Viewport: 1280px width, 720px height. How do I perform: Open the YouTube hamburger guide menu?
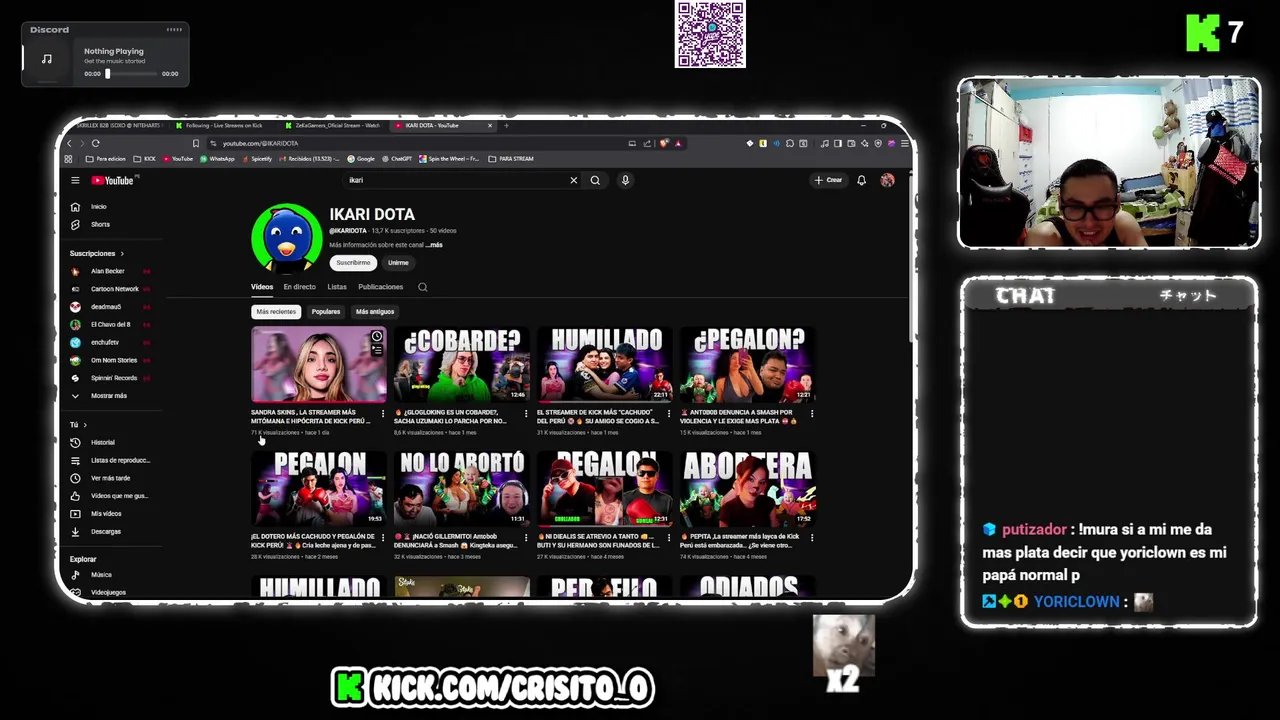pyautogui.click(x=75, y=180)
